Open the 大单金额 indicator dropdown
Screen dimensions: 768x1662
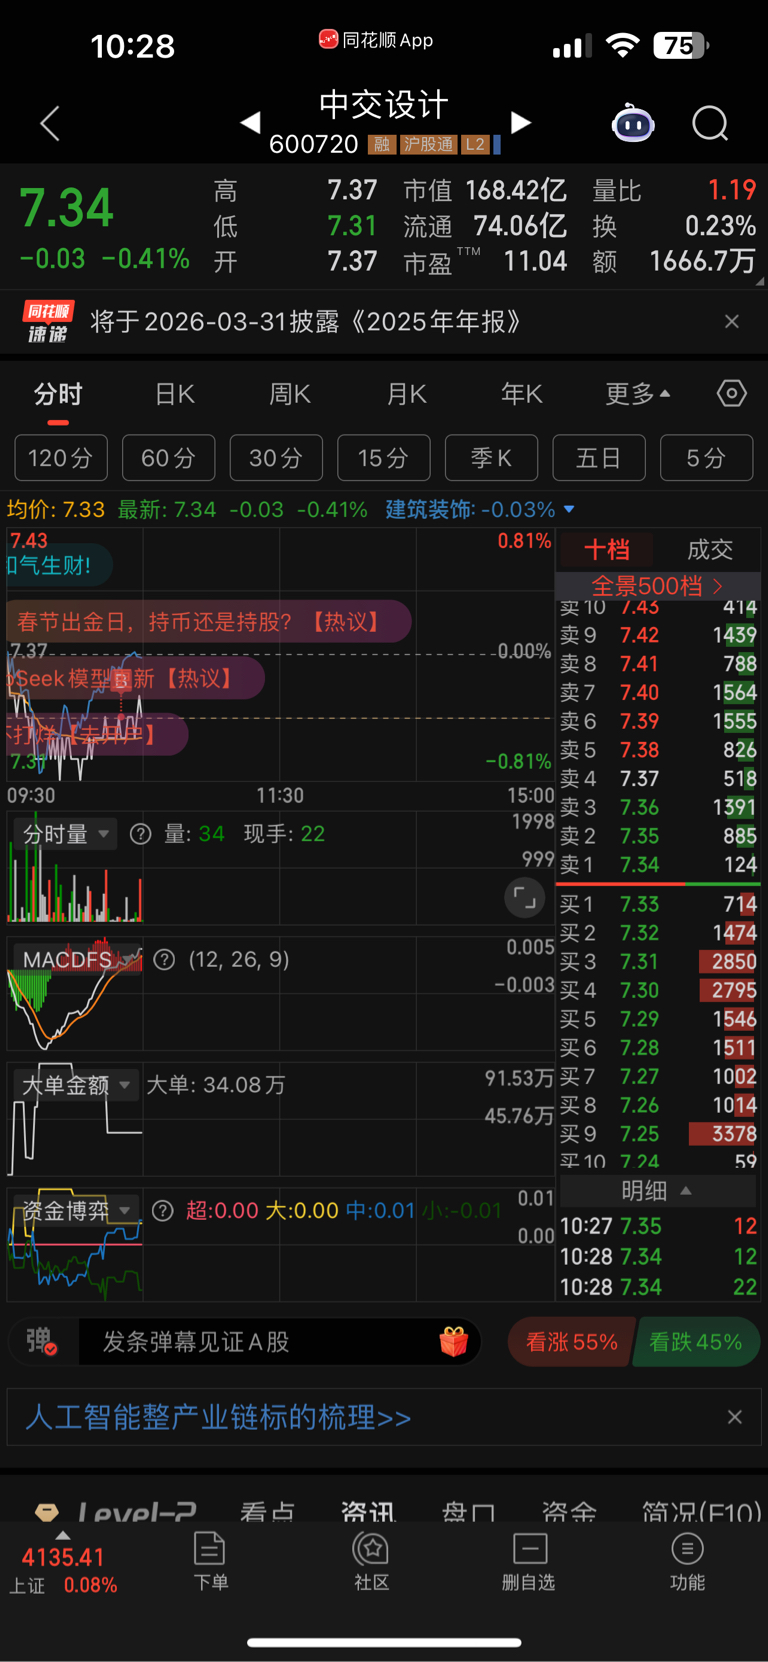pyautogui.click(x=76, y=1085)
